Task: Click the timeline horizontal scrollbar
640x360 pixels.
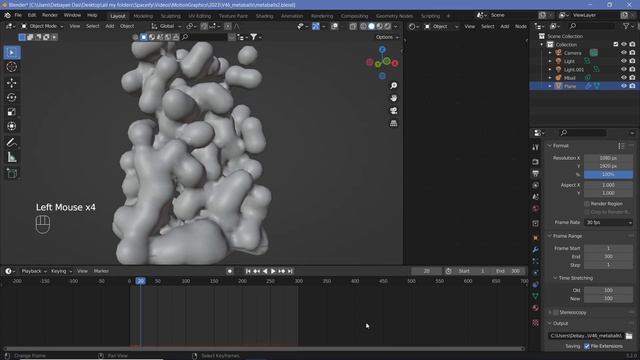Action: (x=264, y=349)
